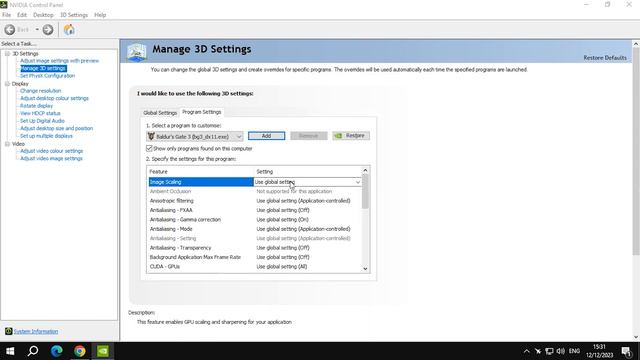Select the Anisotropic filtering row
The width and height of the screenshot is (640, 360).
click(x=255, y=201)
